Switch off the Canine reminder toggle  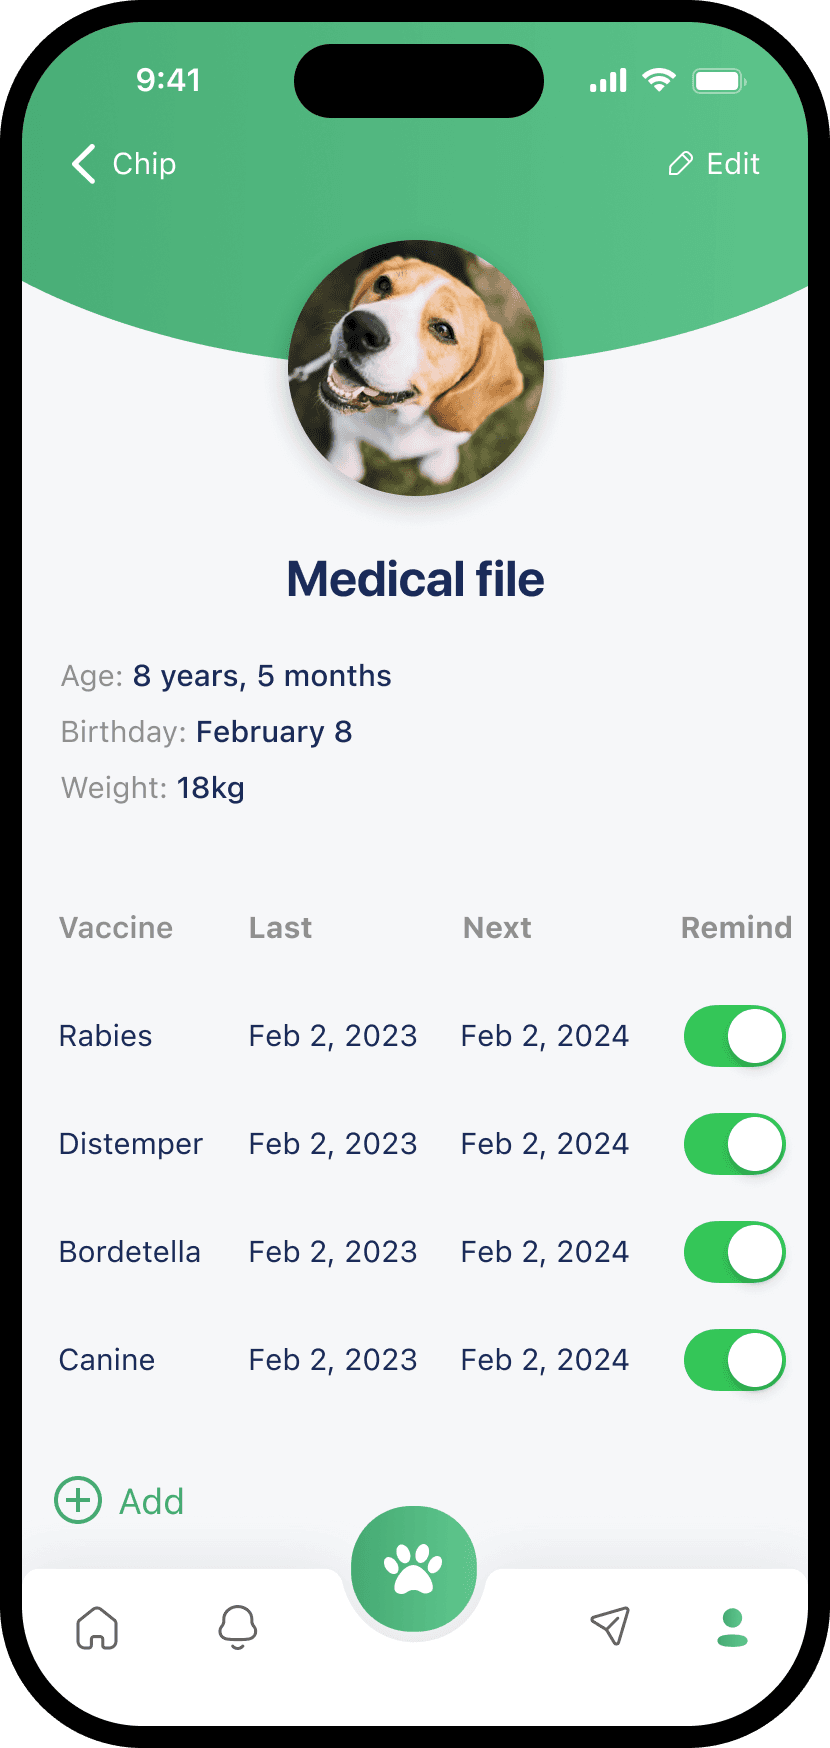point(735,1360)
